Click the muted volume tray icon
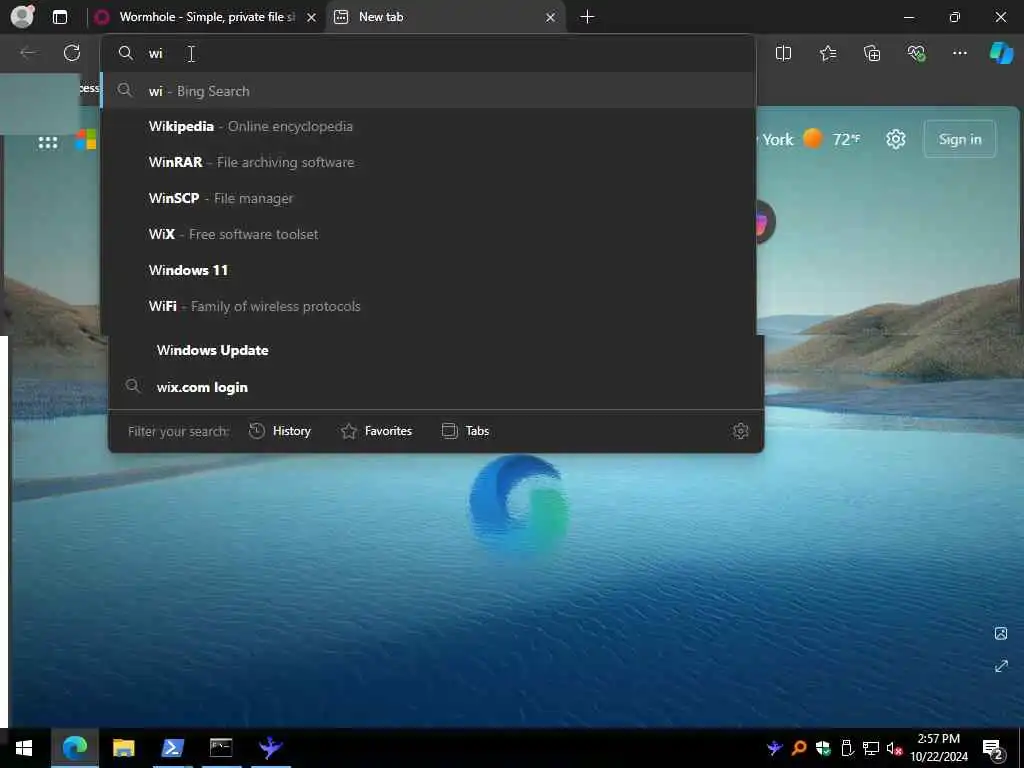 pos(894,748)
